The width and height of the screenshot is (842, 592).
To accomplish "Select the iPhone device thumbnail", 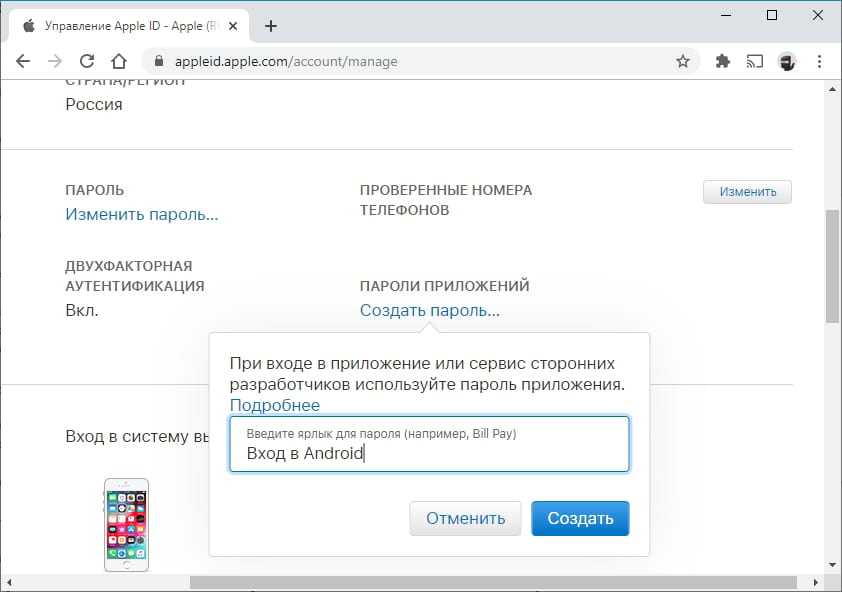I will (126, 524).
